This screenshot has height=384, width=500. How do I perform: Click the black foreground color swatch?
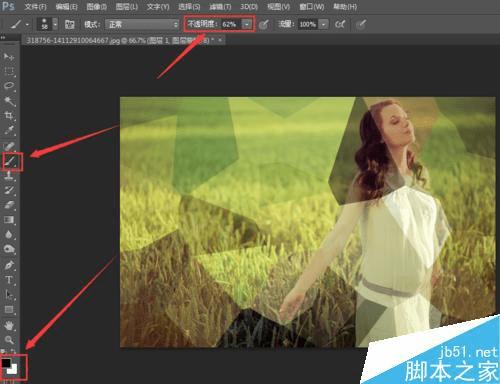tap(6, 362)
